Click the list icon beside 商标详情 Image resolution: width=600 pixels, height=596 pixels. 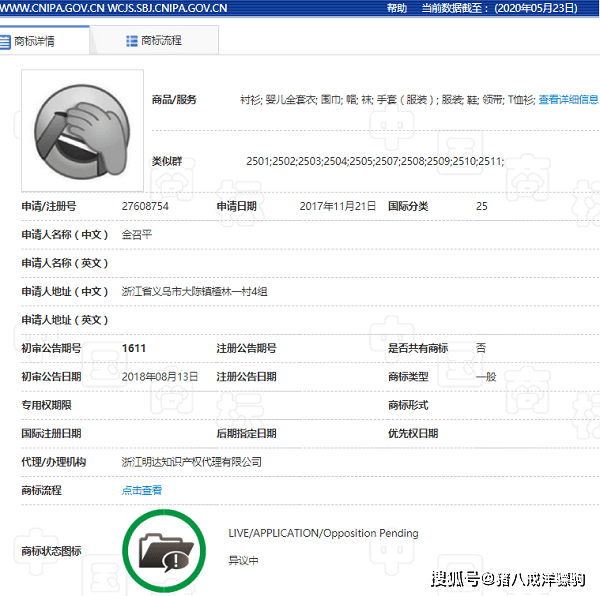click(x=5, y=41)
